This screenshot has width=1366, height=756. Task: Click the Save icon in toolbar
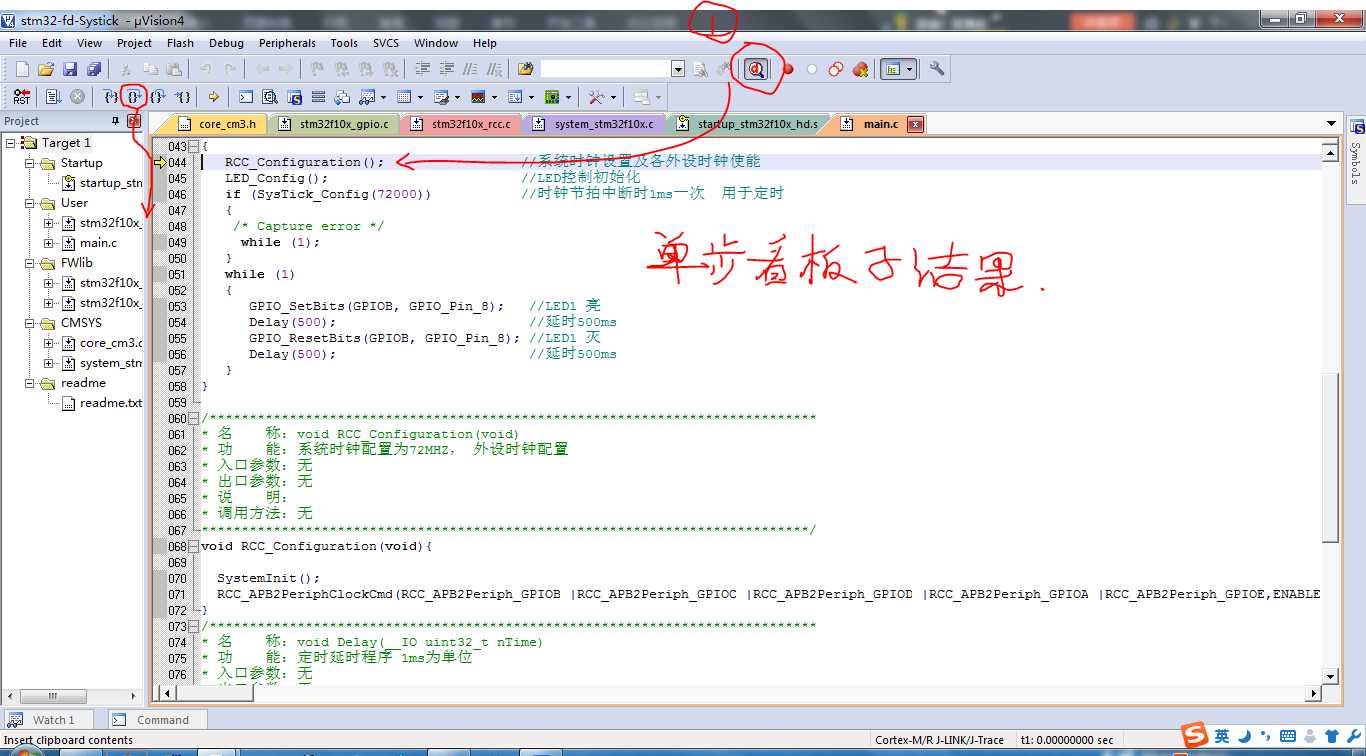[x=70, y=69]
